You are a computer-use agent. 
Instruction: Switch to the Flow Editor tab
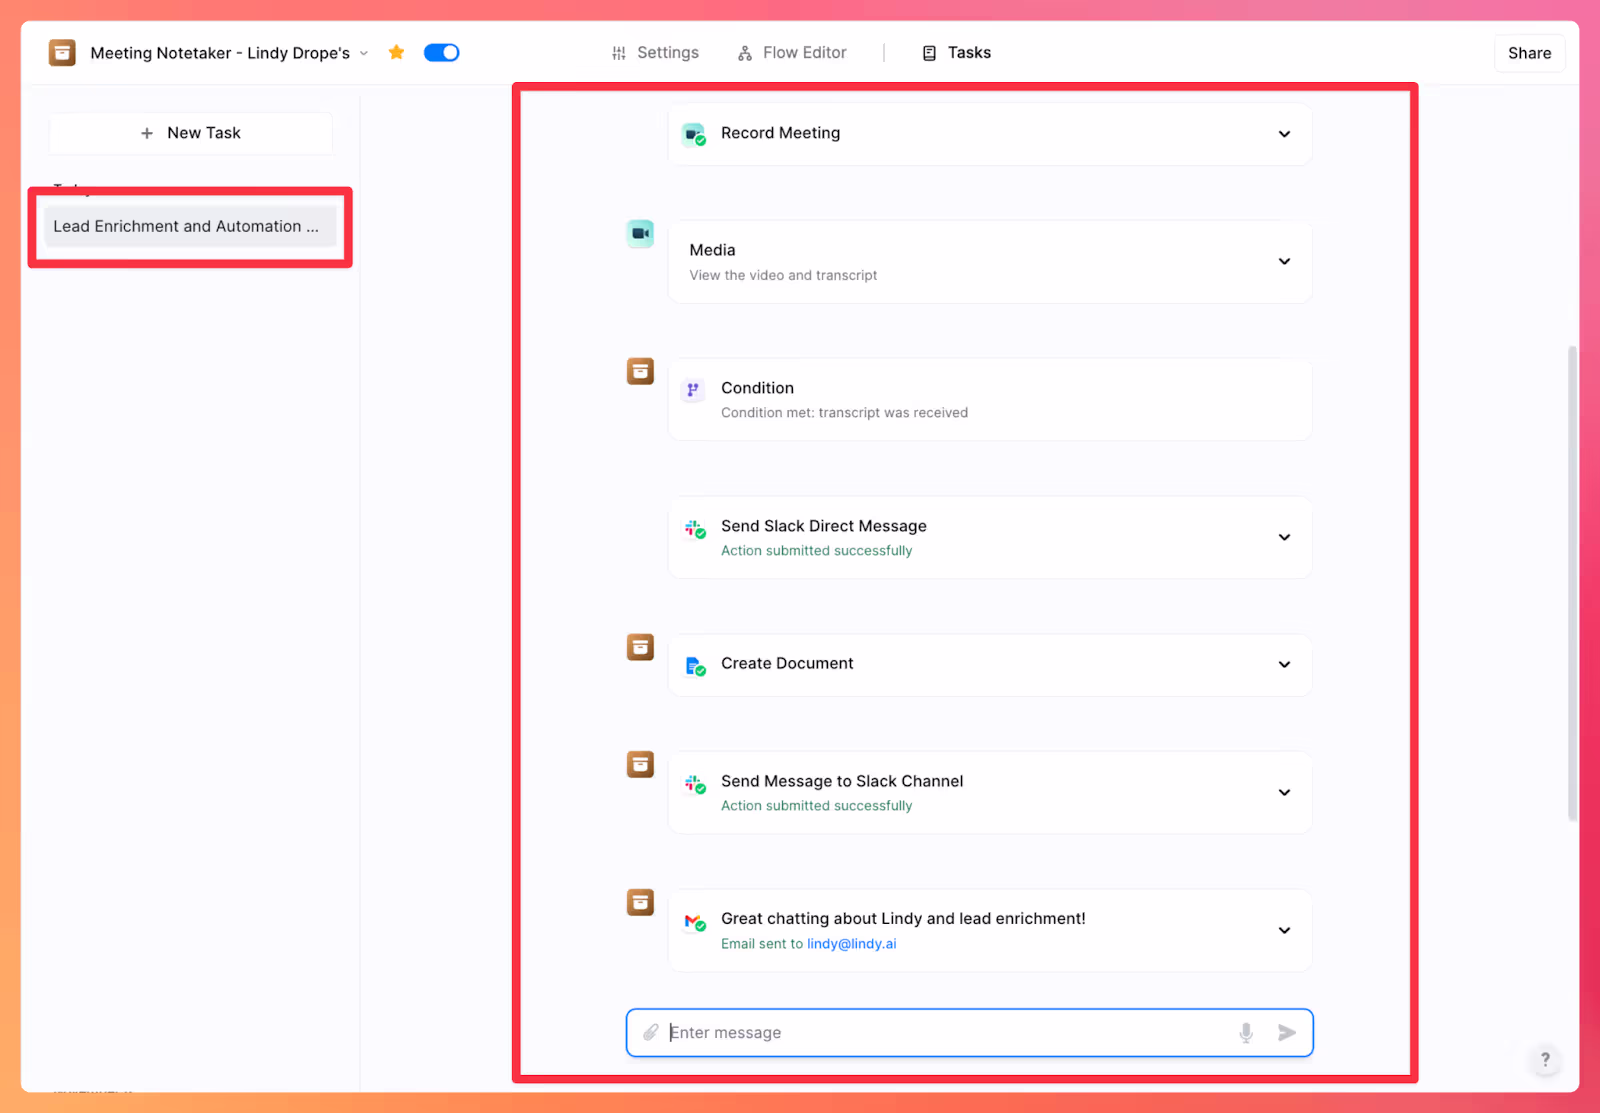(x=791, y=53)
